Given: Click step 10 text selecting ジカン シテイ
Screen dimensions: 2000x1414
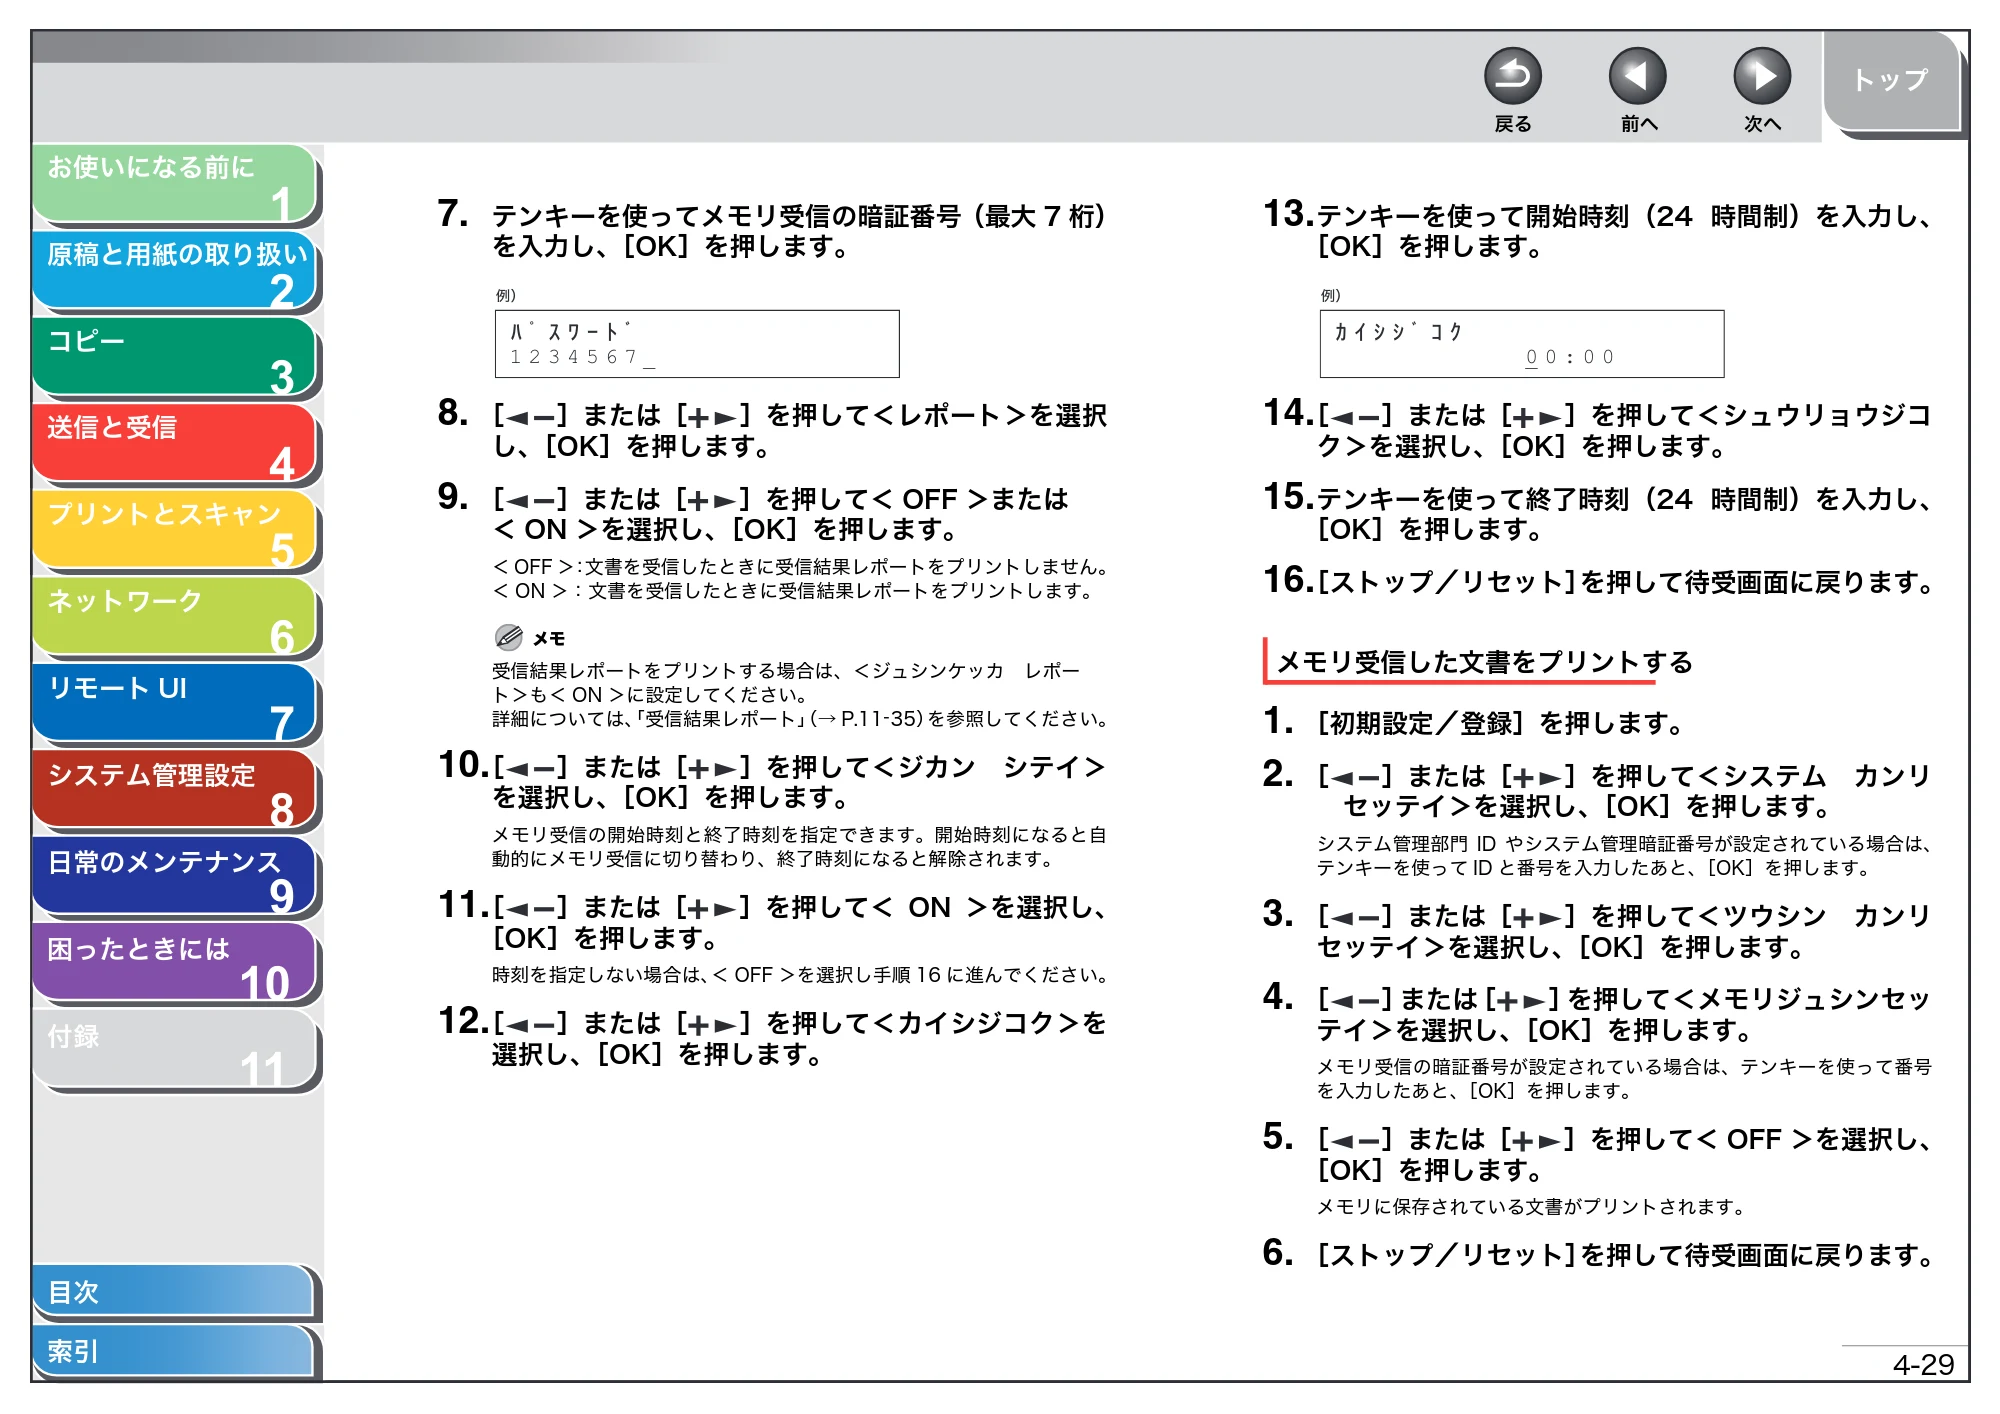Looking at the screenshot, I should coord(798,782).
